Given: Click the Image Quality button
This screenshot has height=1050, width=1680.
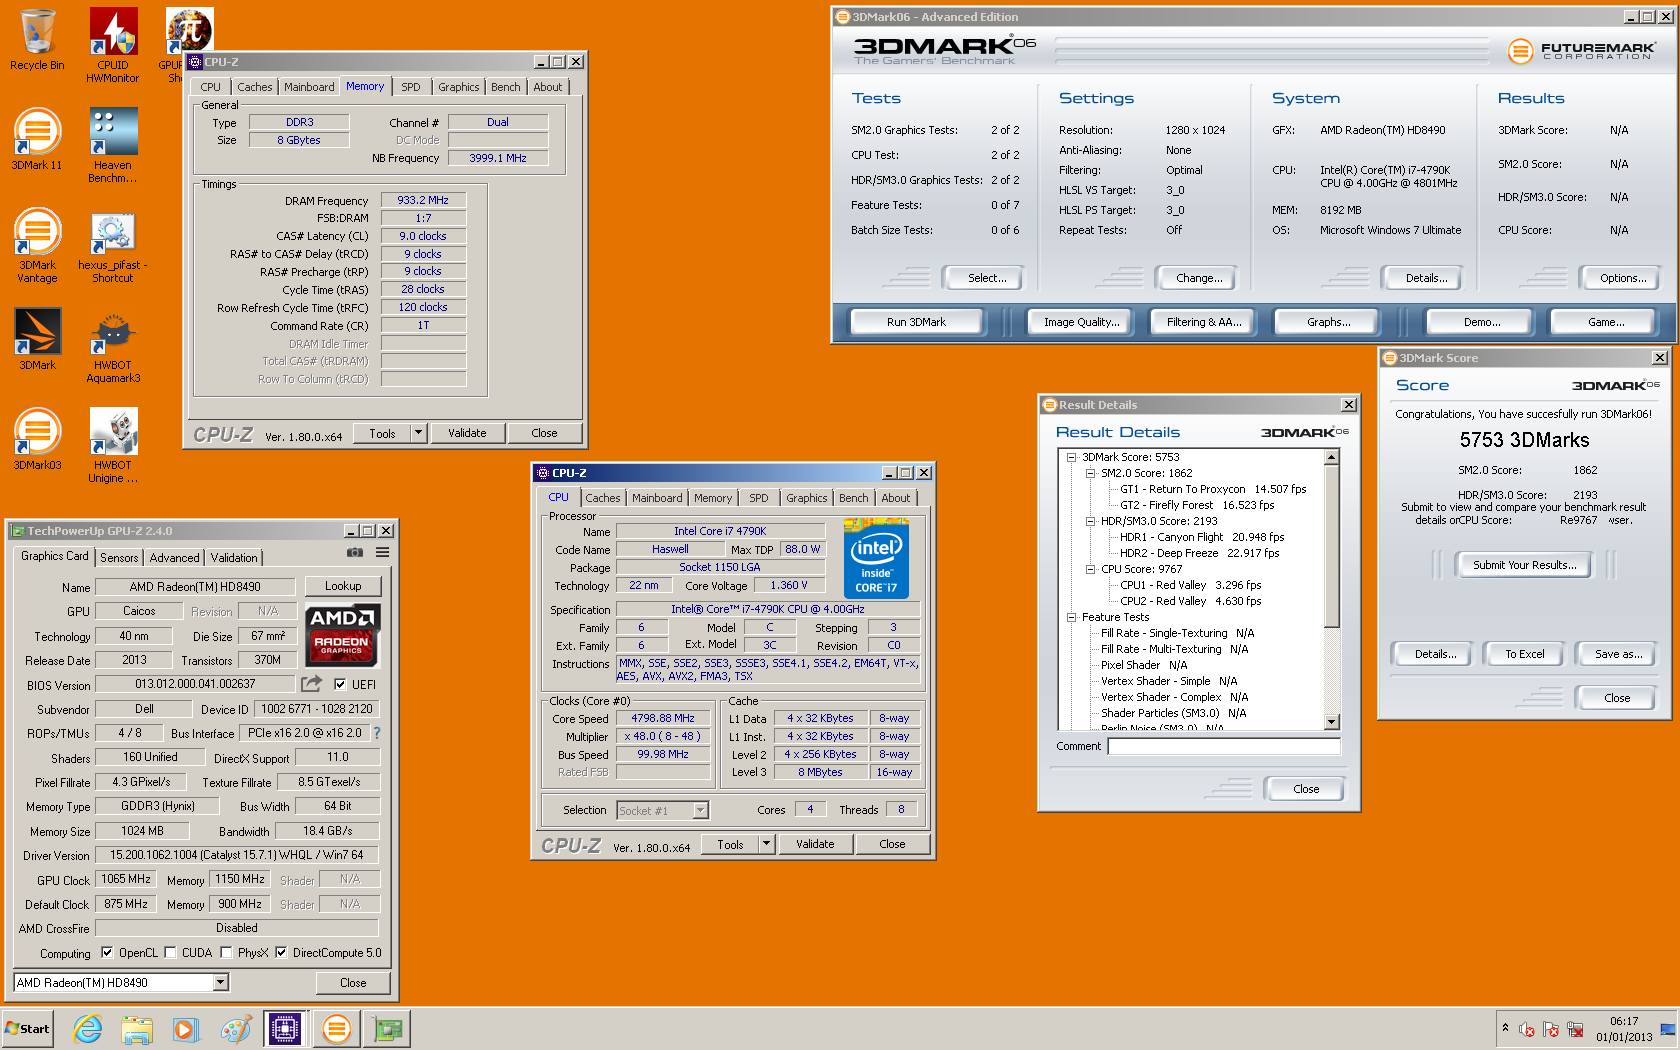Looking at the screenshot, I should (1081, 322).
